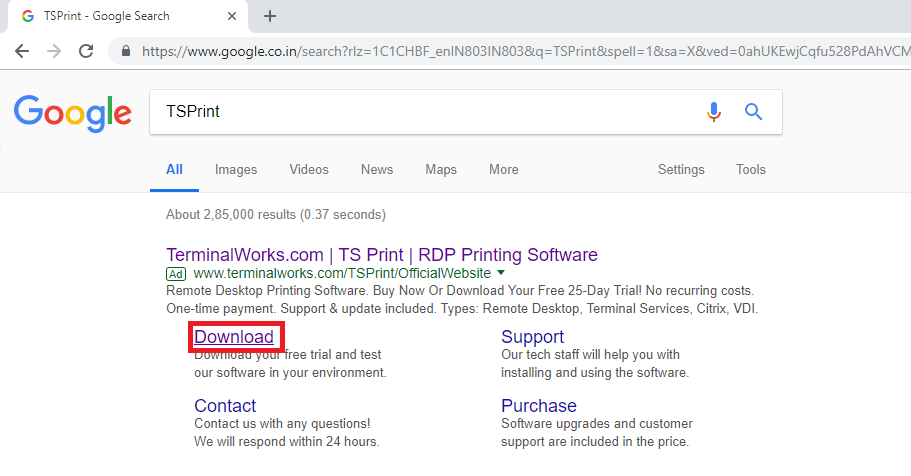Open the More search menu
This screenshot has width=911, height=476.
pyautogui.click(x=504, y=170)
